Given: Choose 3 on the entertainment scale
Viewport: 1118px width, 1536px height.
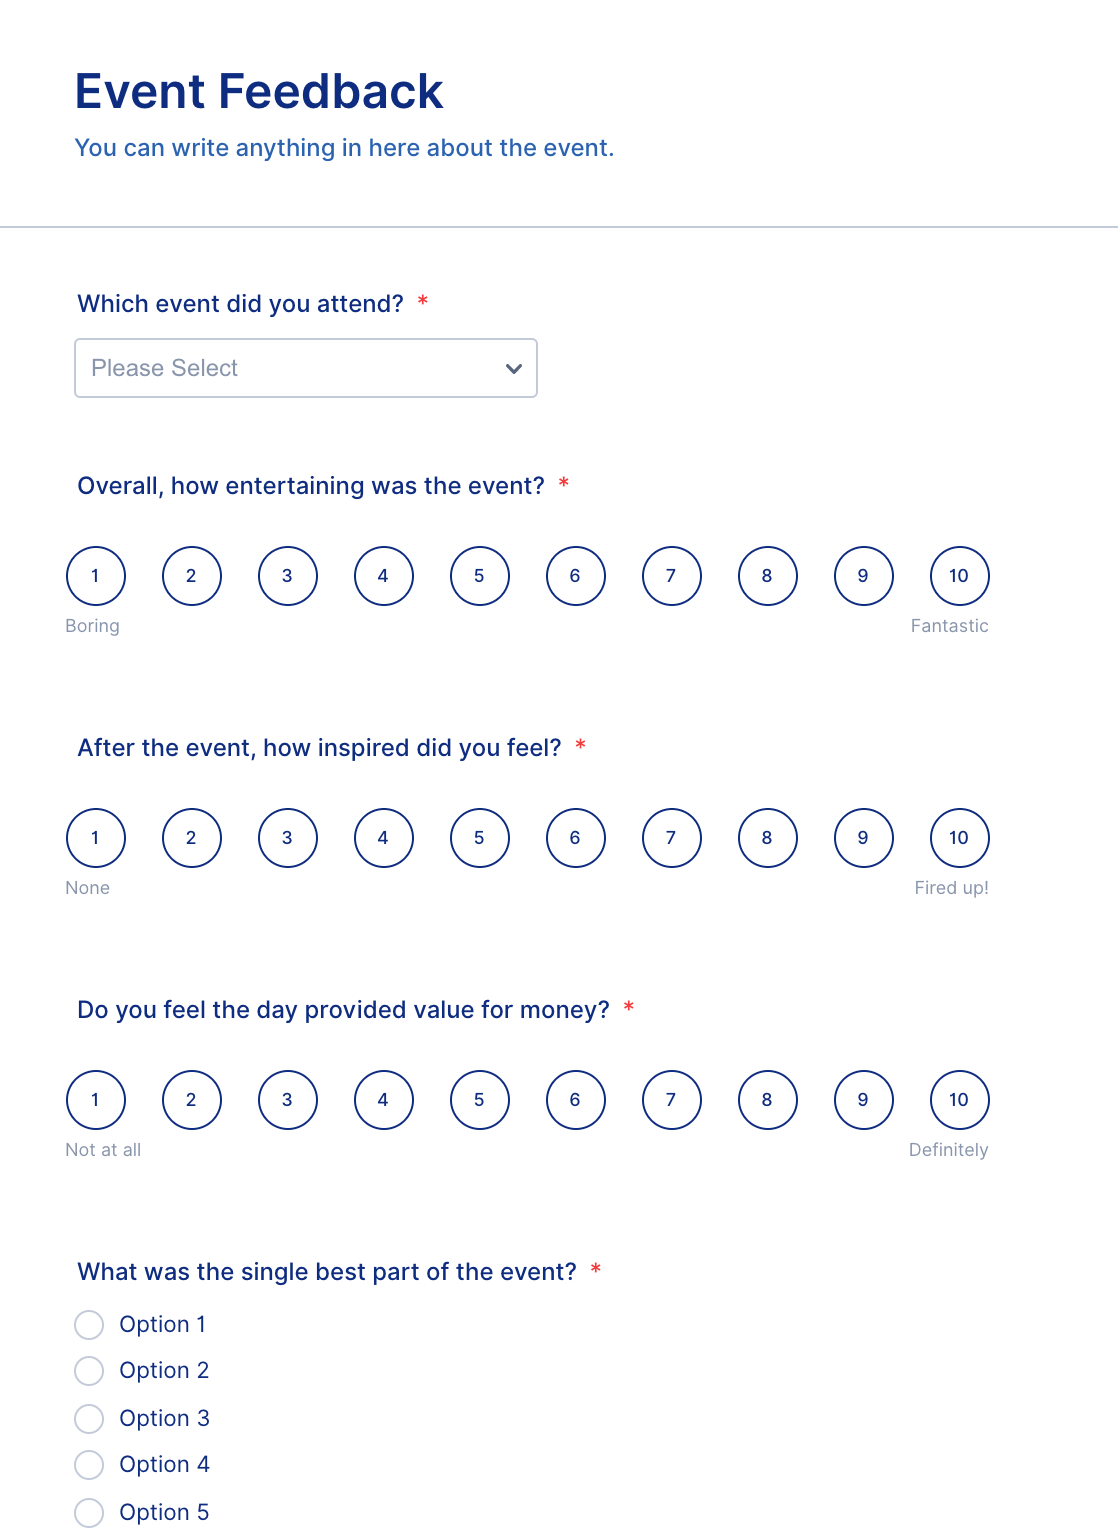Looking at the screenshot, I should 287,575.
